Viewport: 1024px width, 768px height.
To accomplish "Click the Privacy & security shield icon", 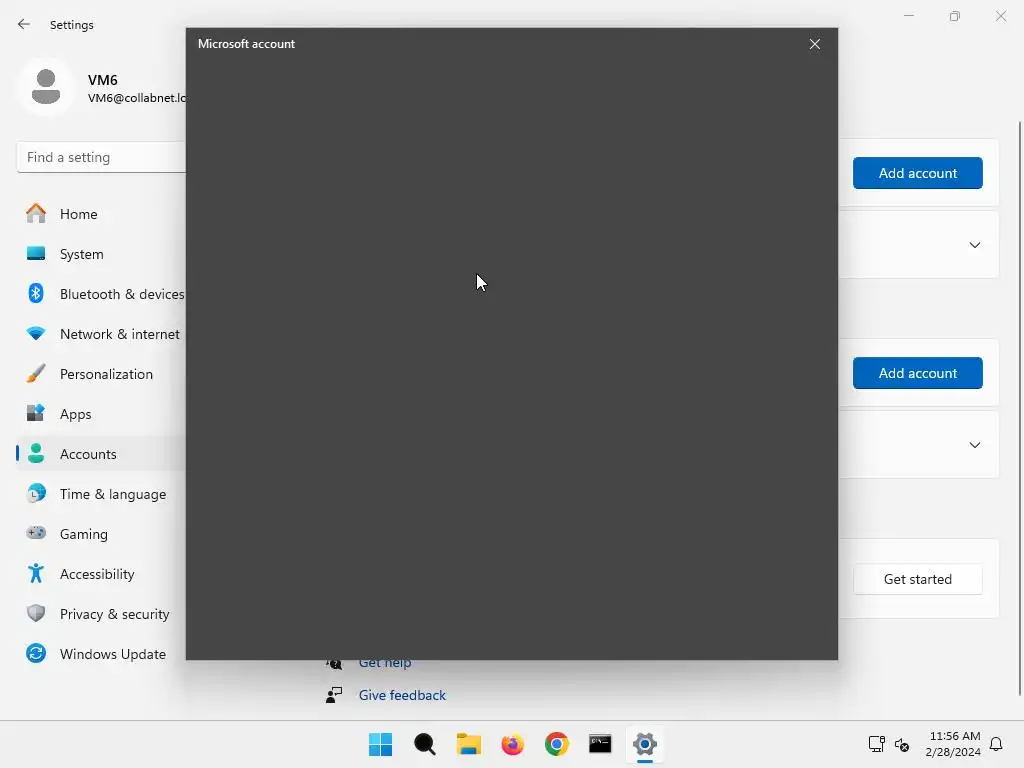I will pos(36,613).
